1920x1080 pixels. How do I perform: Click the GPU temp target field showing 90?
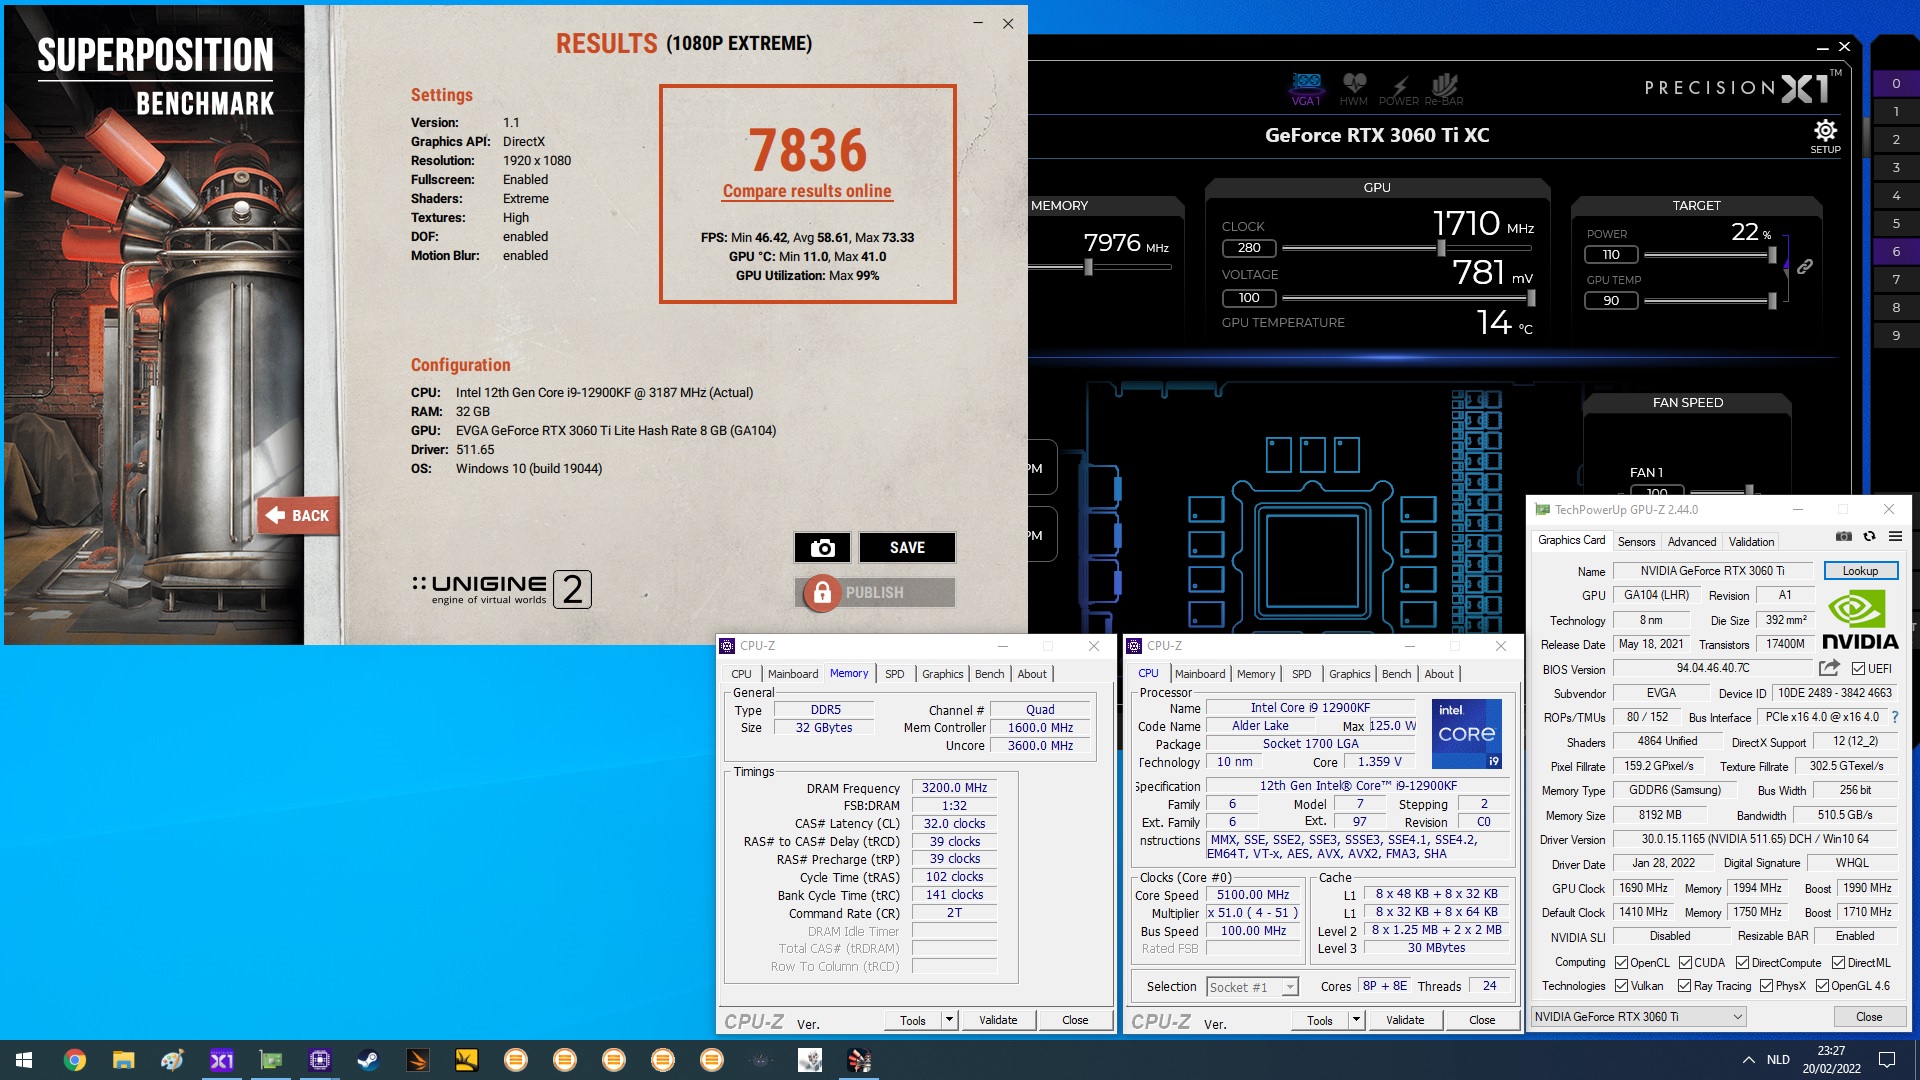tap(1611, 301)
